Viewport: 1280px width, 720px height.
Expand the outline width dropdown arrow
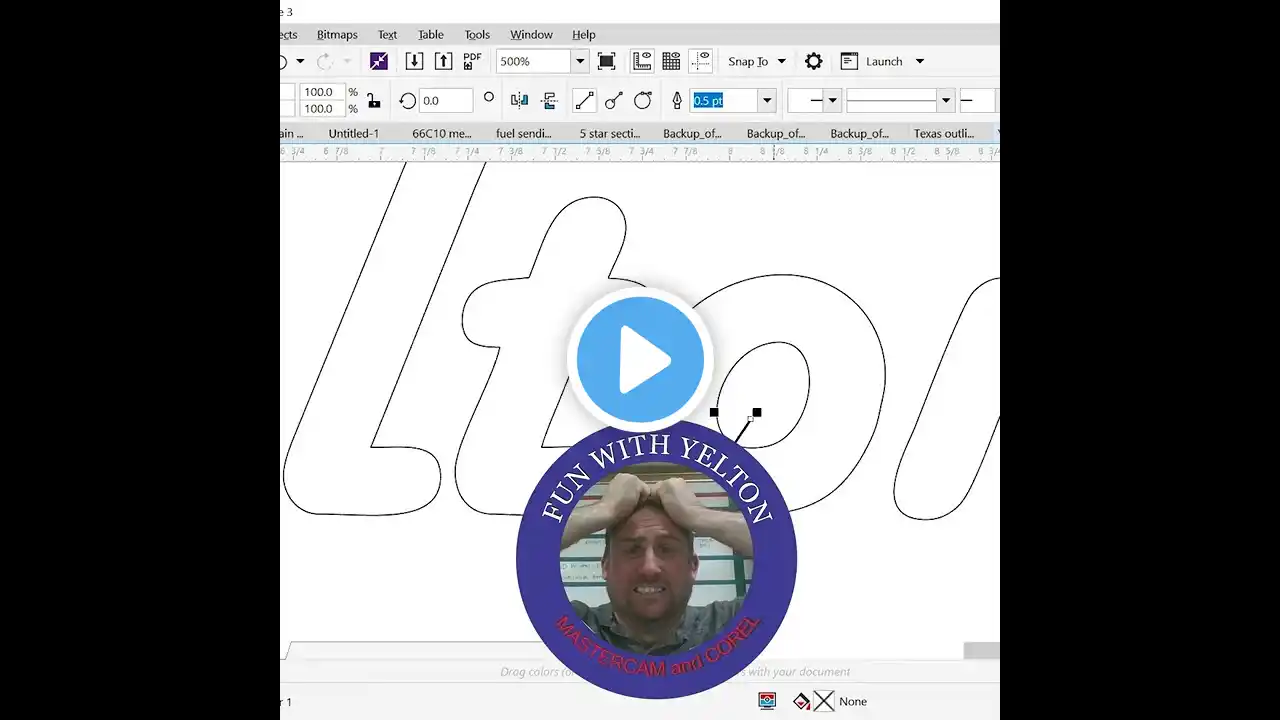click(767, 100)
